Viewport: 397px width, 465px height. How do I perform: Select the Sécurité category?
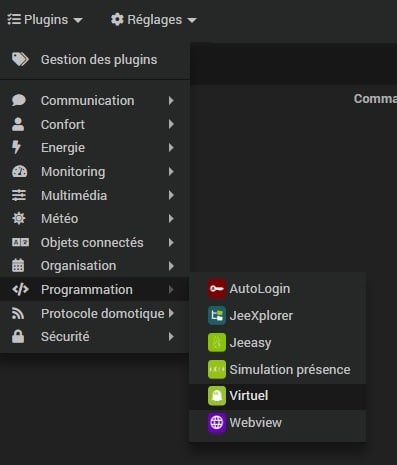[95, 337]
